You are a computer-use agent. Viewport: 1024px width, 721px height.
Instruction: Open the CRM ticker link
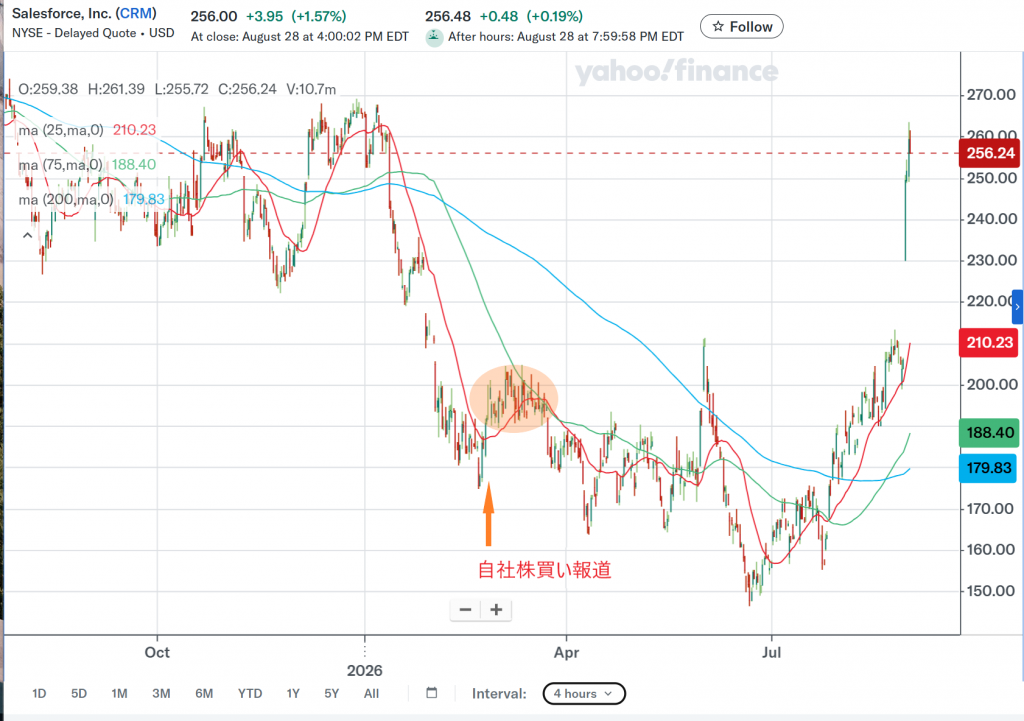click(135, 13)
